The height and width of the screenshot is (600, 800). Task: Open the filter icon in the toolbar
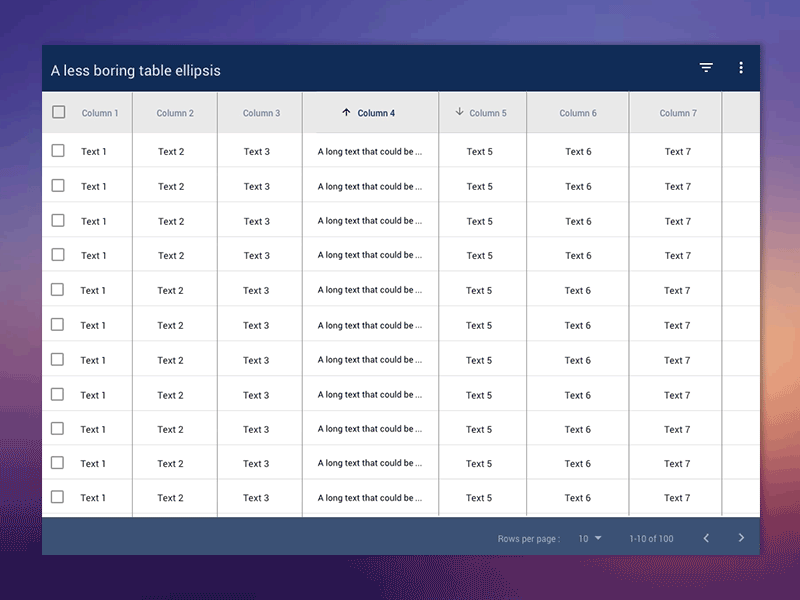point(706,67)
